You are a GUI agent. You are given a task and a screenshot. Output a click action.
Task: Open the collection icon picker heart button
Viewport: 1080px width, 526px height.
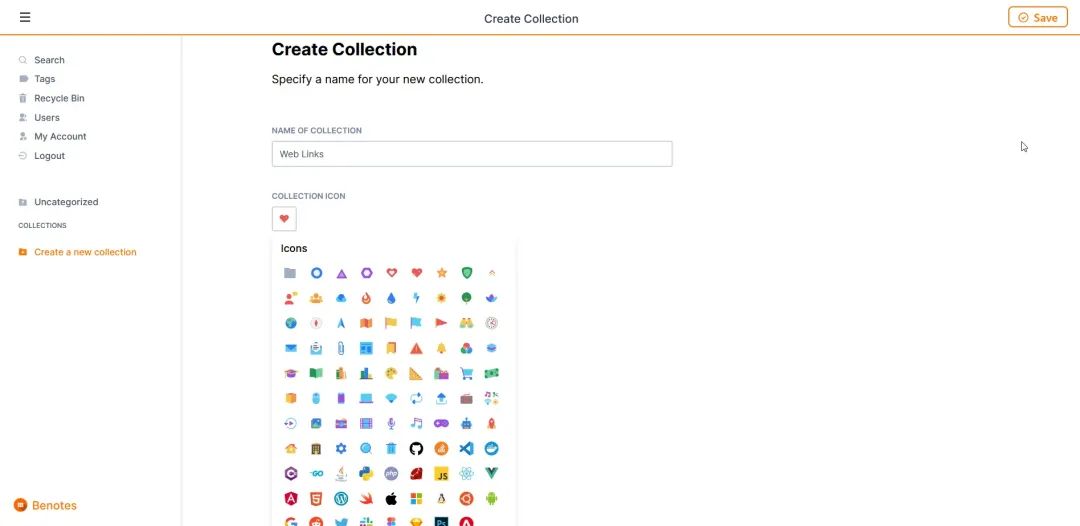click(284, 219)
